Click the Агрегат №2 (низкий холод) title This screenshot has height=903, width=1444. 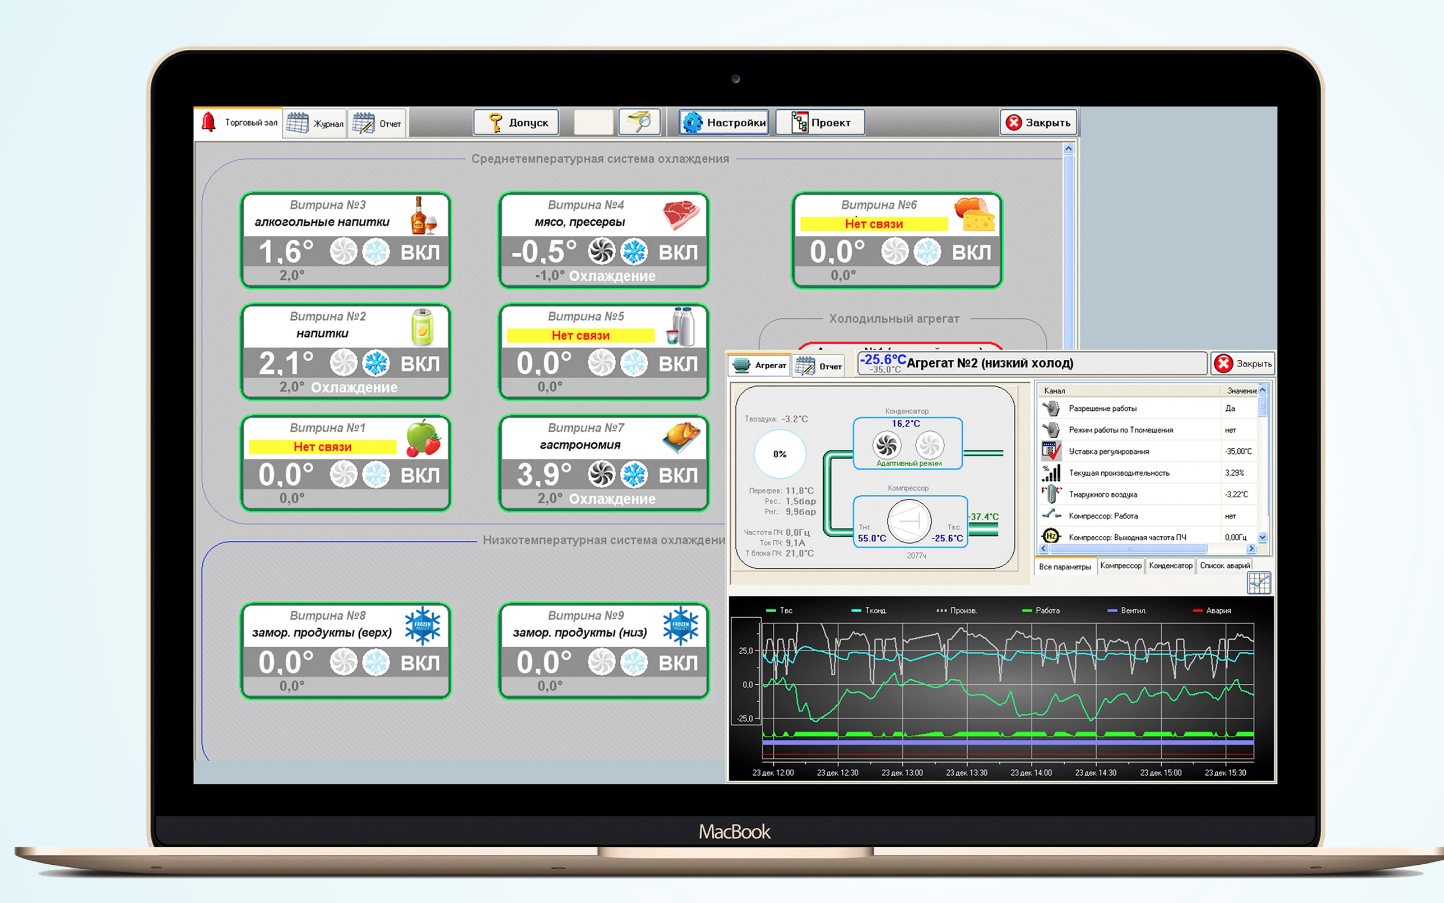(x=990, y=363)
